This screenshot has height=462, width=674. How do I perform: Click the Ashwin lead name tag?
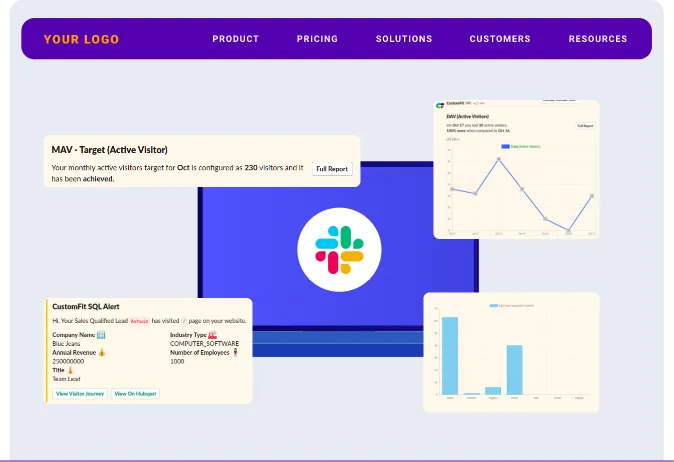click(139, 321)
